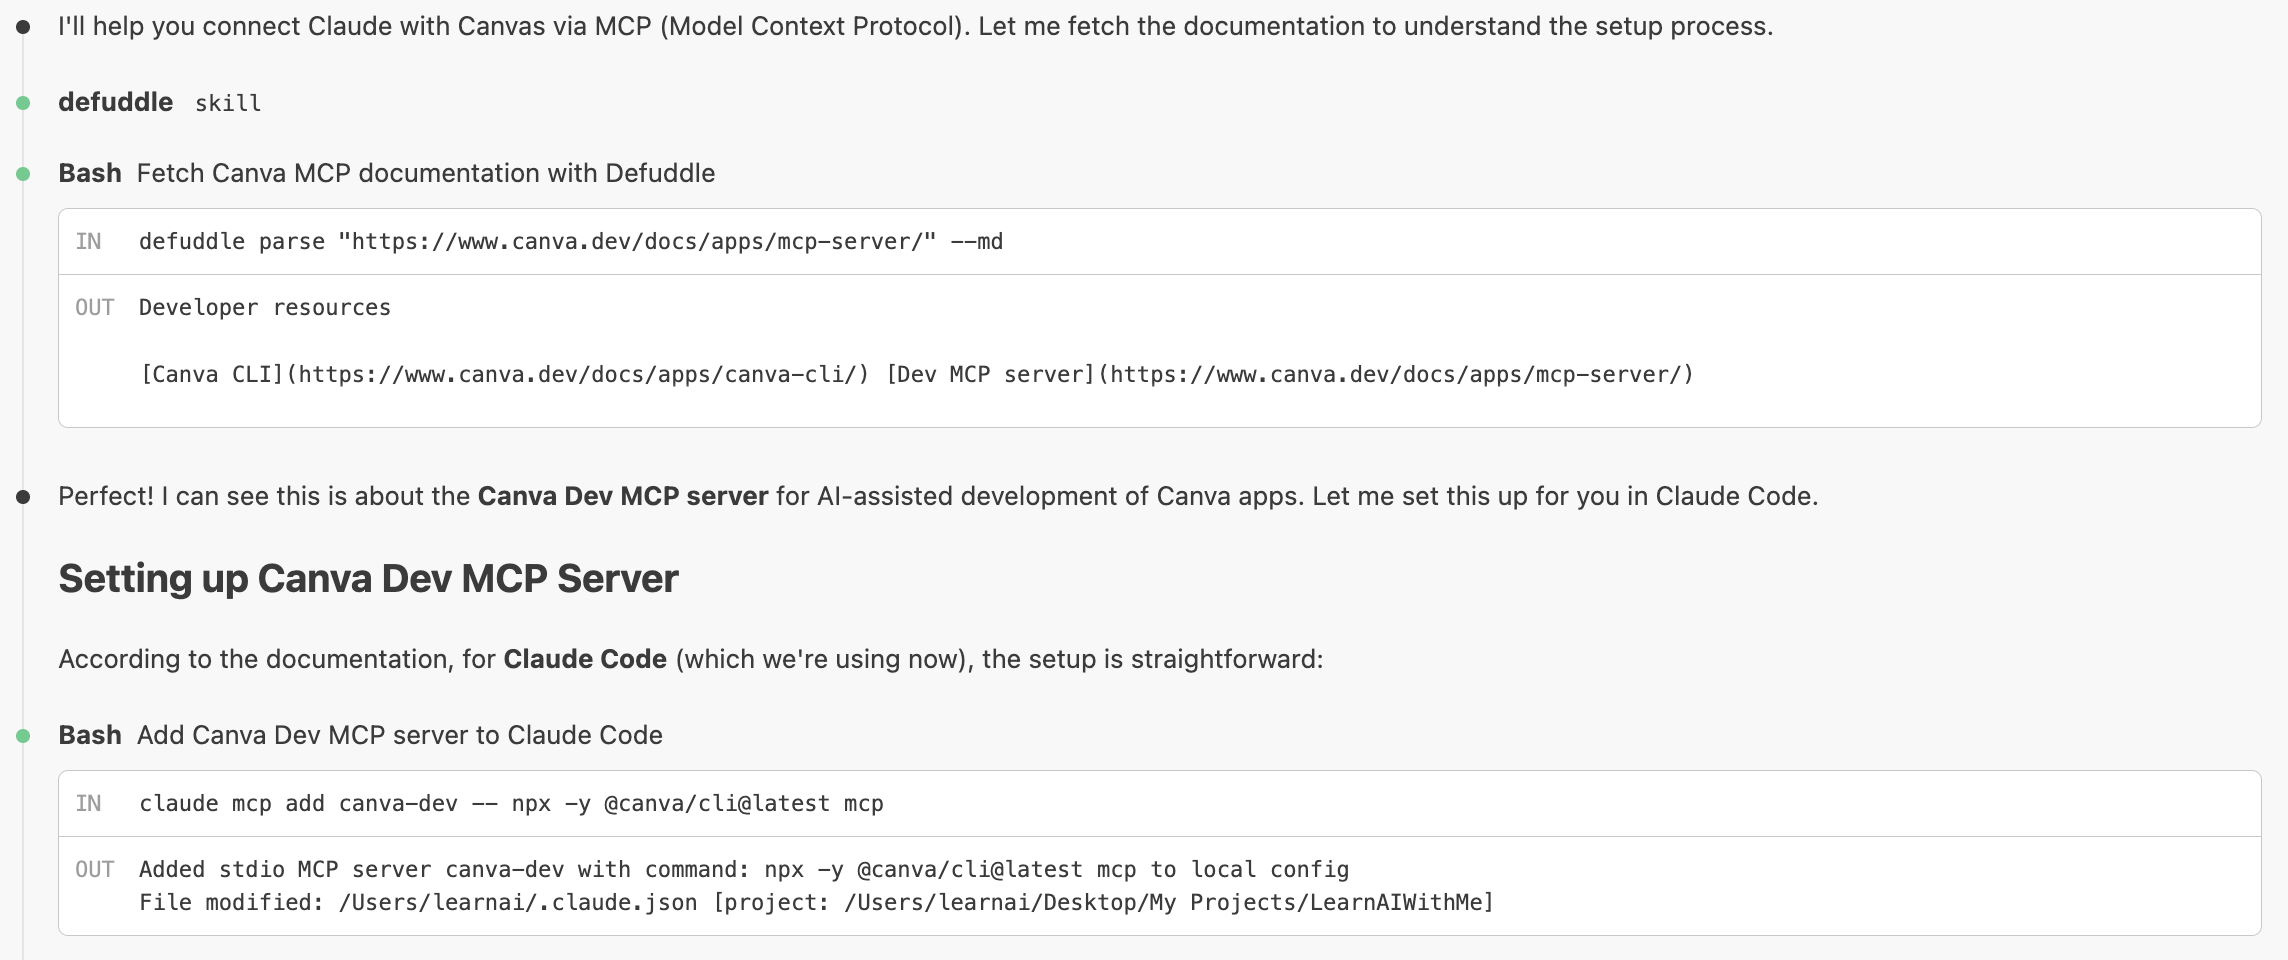Click the OUT label of the mcp add result
The width and height of the screenshot is (2288, 960).
[x=94, y=870]
